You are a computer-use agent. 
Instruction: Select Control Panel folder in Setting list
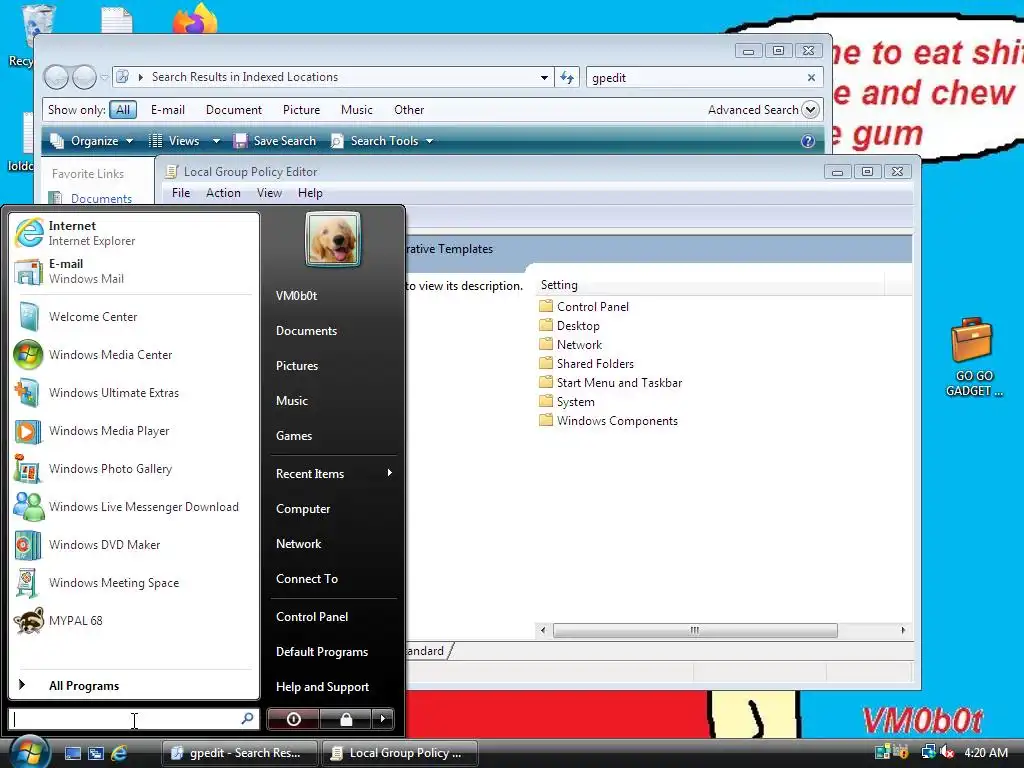[584, 306]
